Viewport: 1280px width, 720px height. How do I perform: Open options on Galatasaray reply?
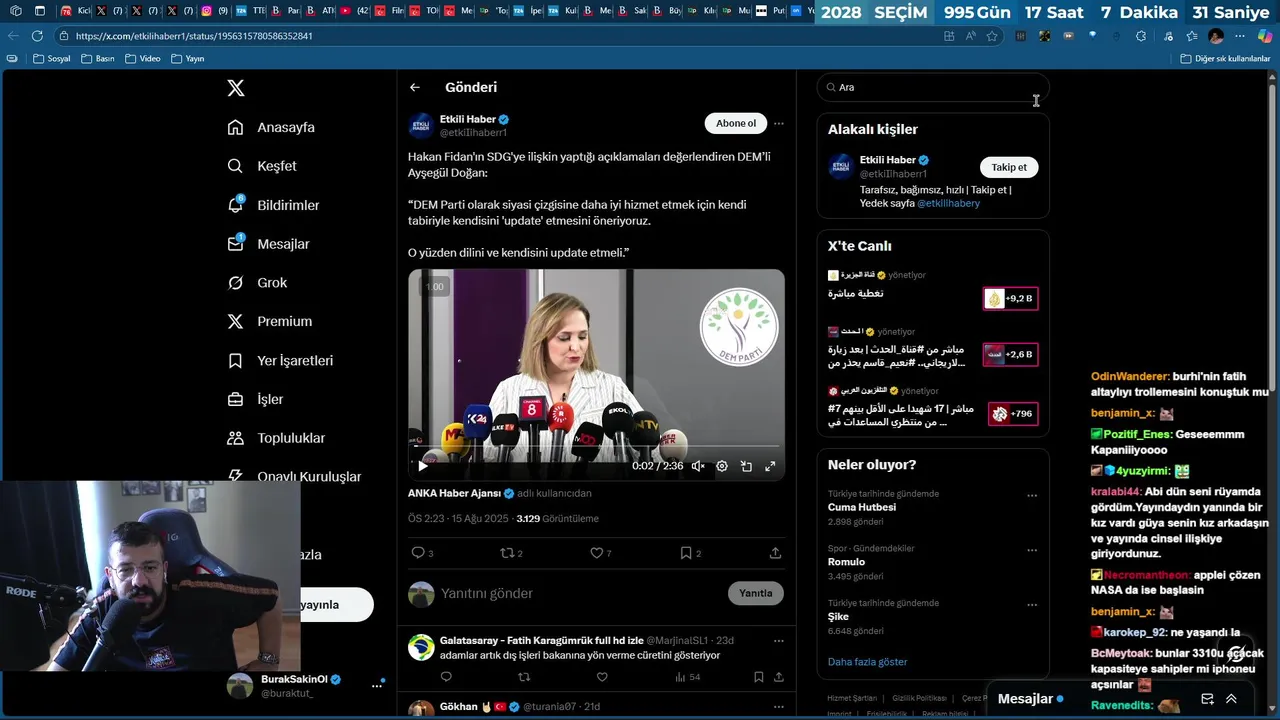(778, 640)
